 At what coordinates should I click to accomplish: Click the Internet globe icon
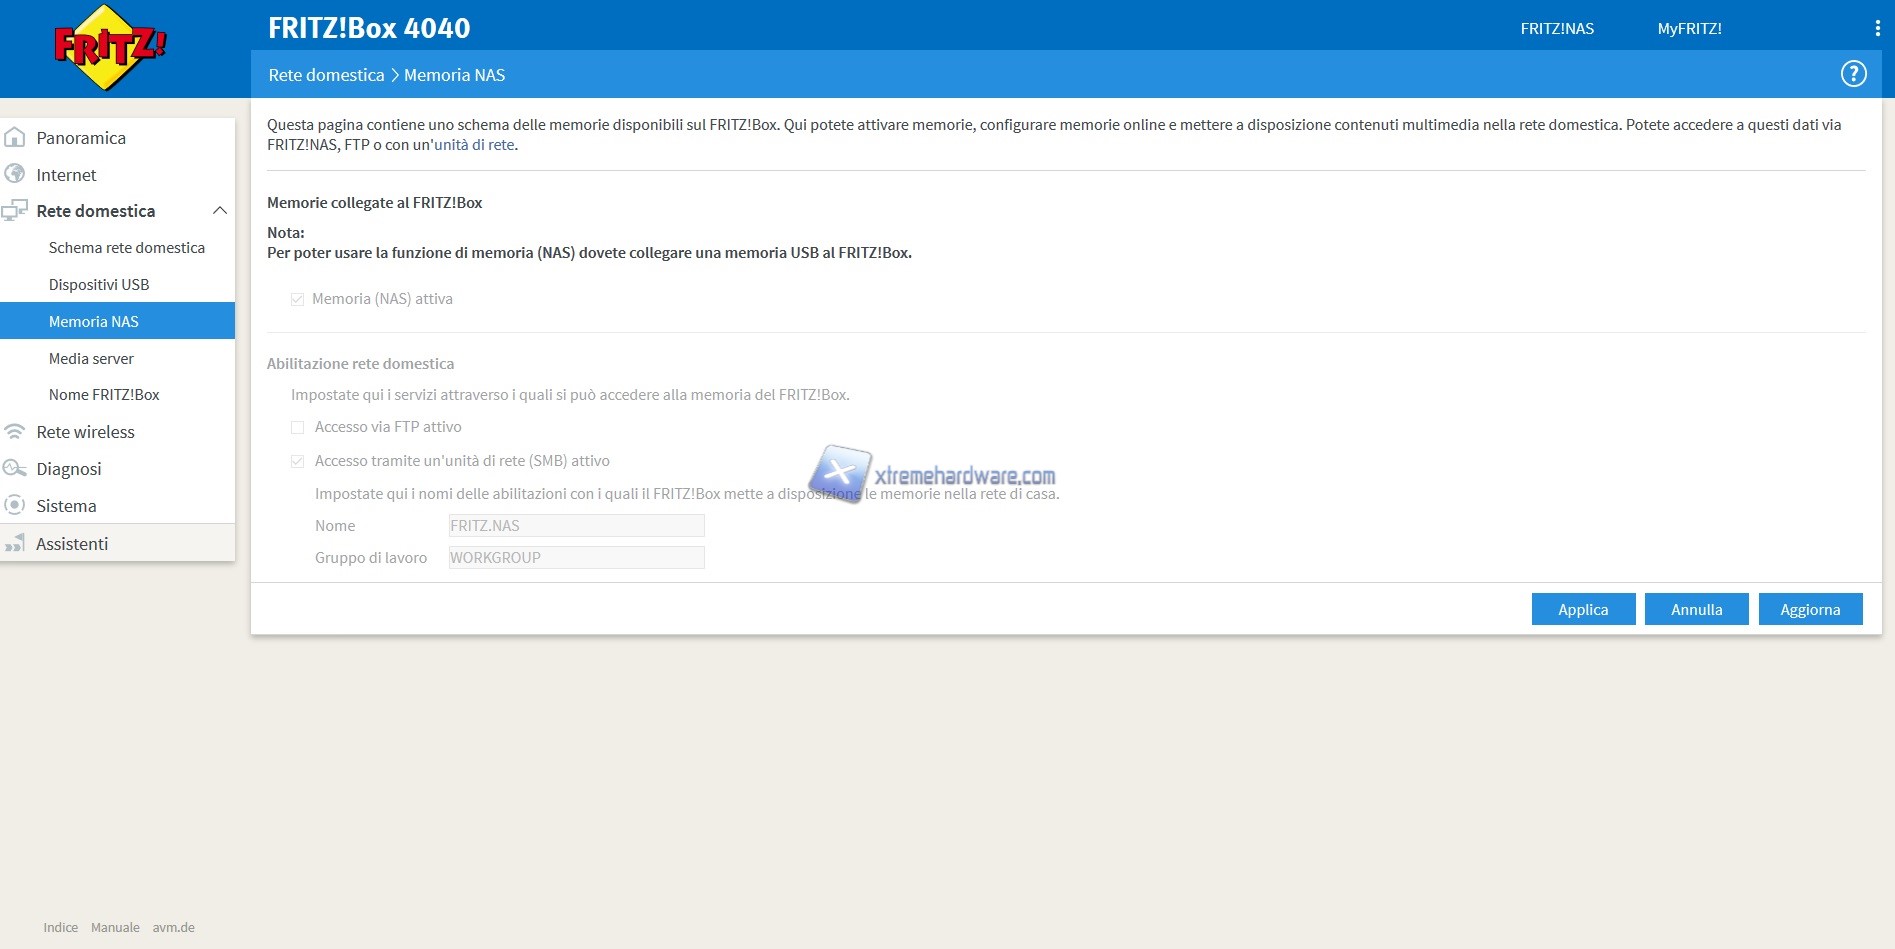coord(15,174)
